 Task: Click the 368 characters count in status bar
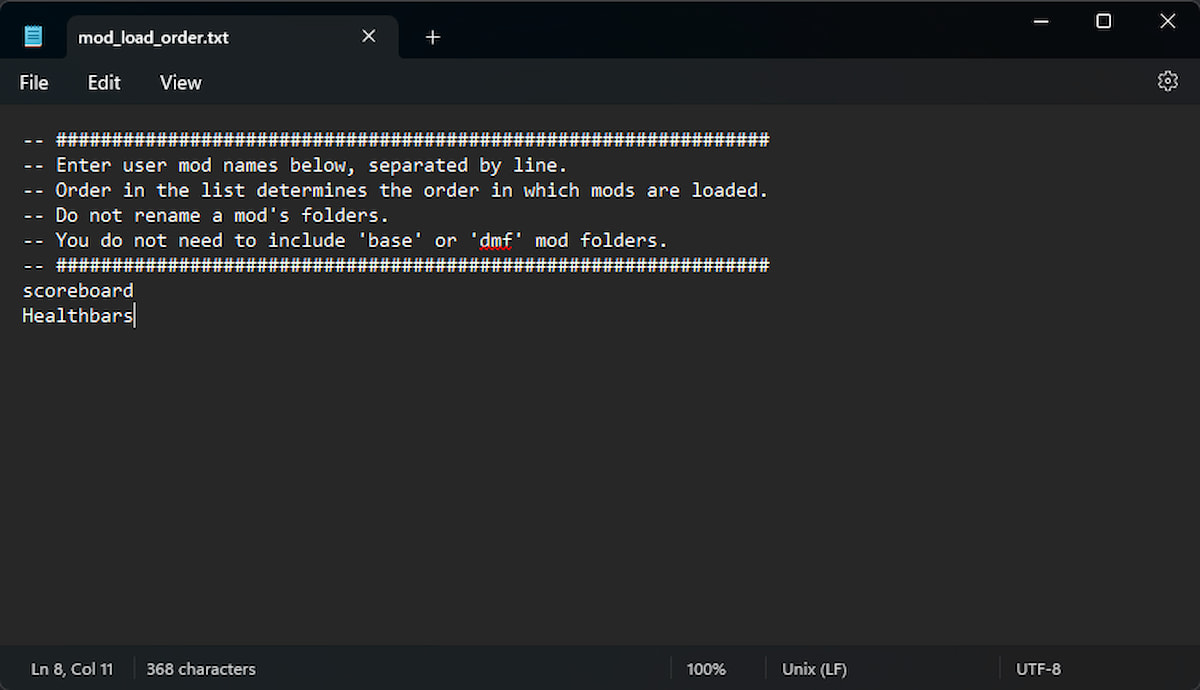[x=201, y=669]
